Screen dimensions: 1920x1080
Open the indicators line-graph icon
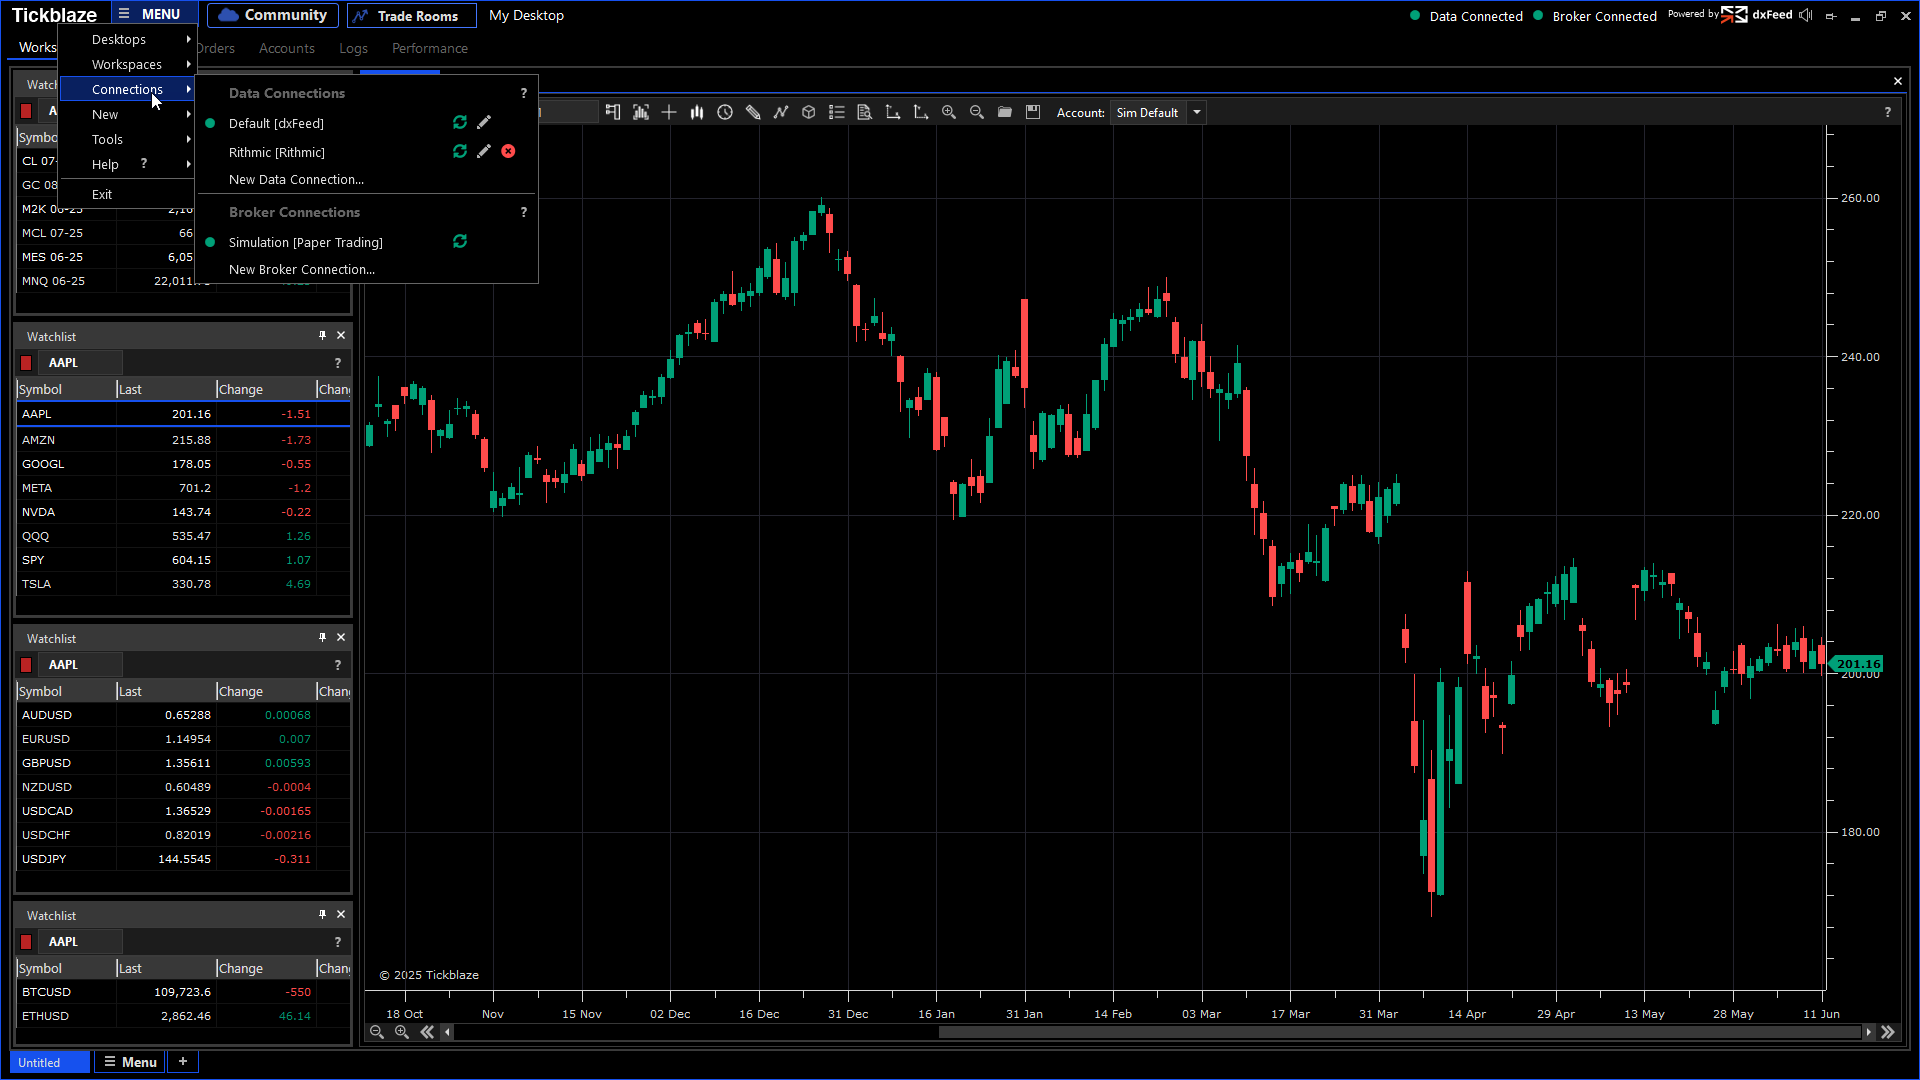point(781,112)
